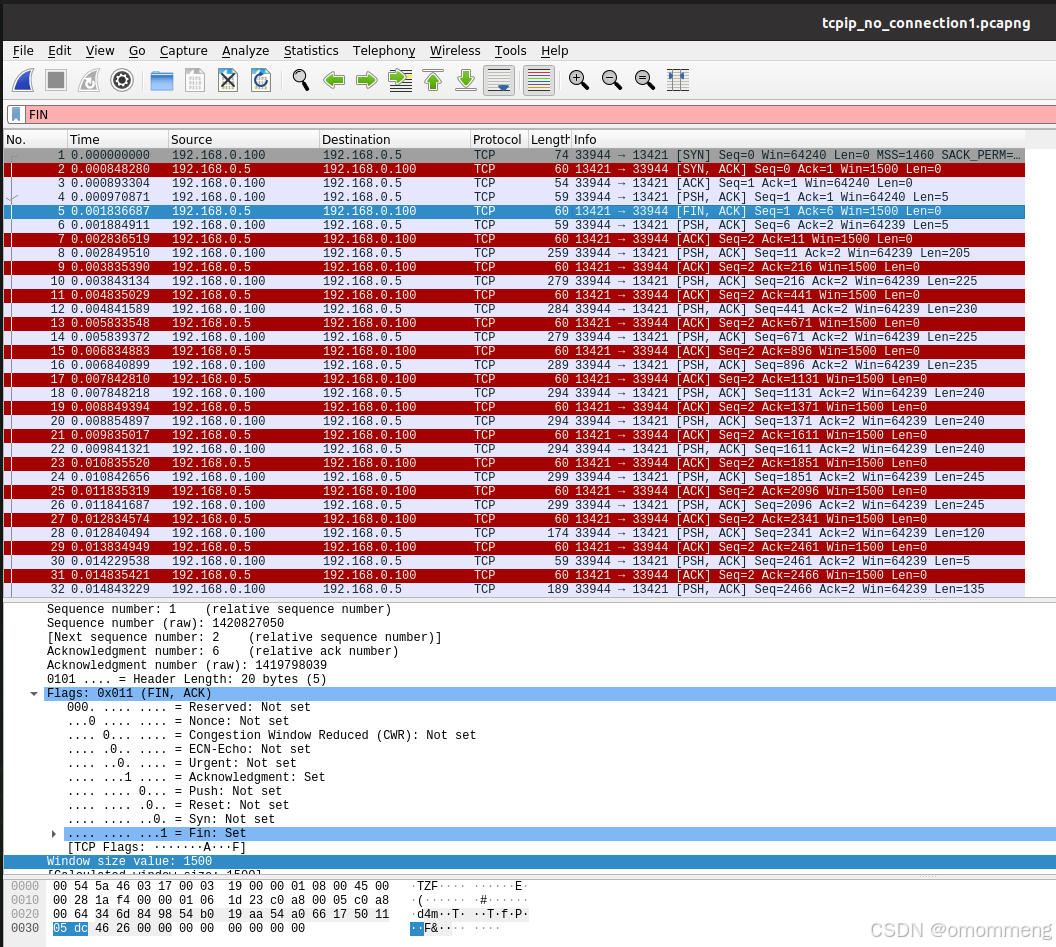Select packet 1 SYN row

point(515,155)
